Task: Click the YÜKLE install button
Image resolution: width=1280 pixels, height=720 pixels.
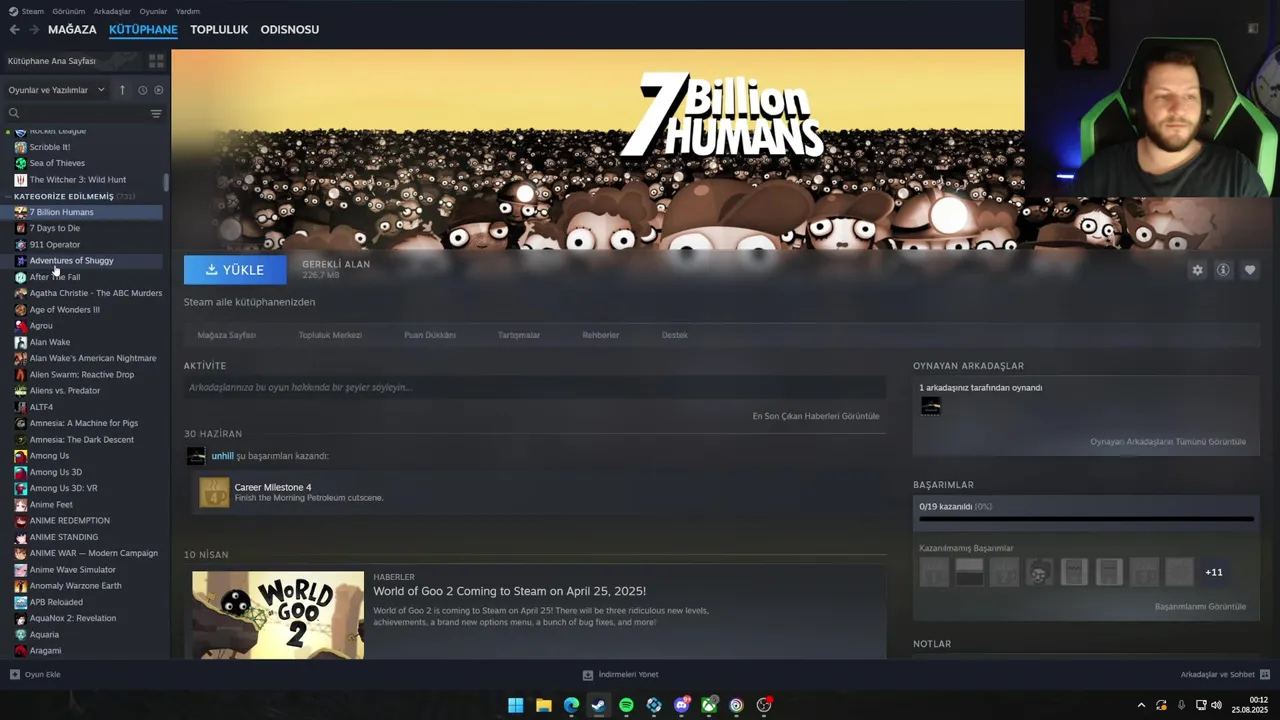Action: pyautogui.click(x=235, y=270)
